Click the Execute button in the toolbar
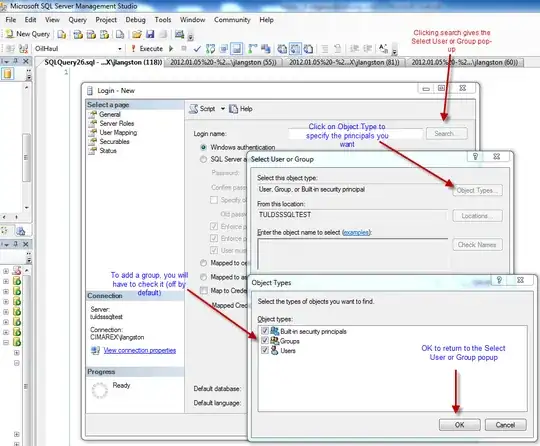The width and height of the screenshot is (540, 446). (x=147, y=49)
